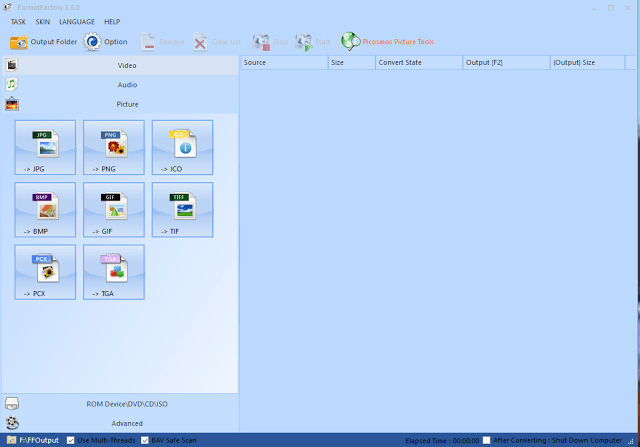Viewport: 640px width, 447px height.
Task: Expand the Video category panel
Action: [x=120, y=65]
